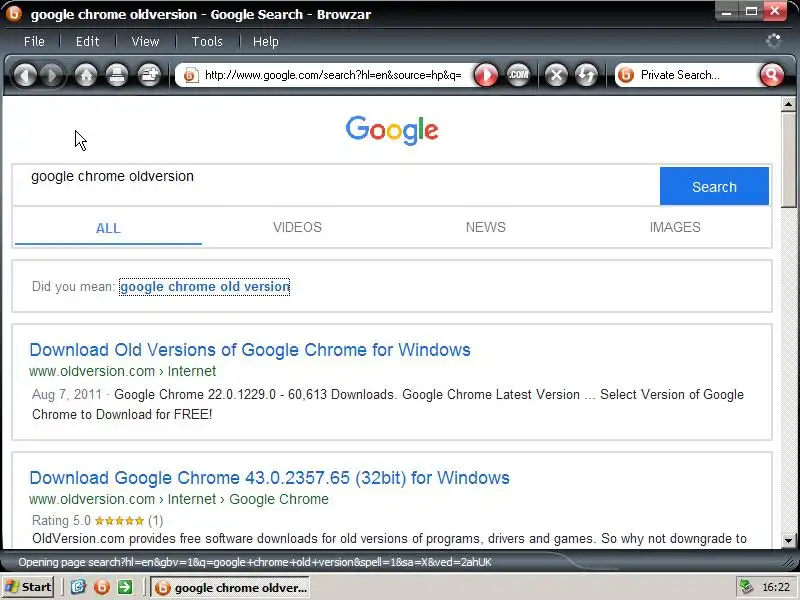The image size is (800, 600).
Task: Open the View menu
Action: (x=145, y=41)
